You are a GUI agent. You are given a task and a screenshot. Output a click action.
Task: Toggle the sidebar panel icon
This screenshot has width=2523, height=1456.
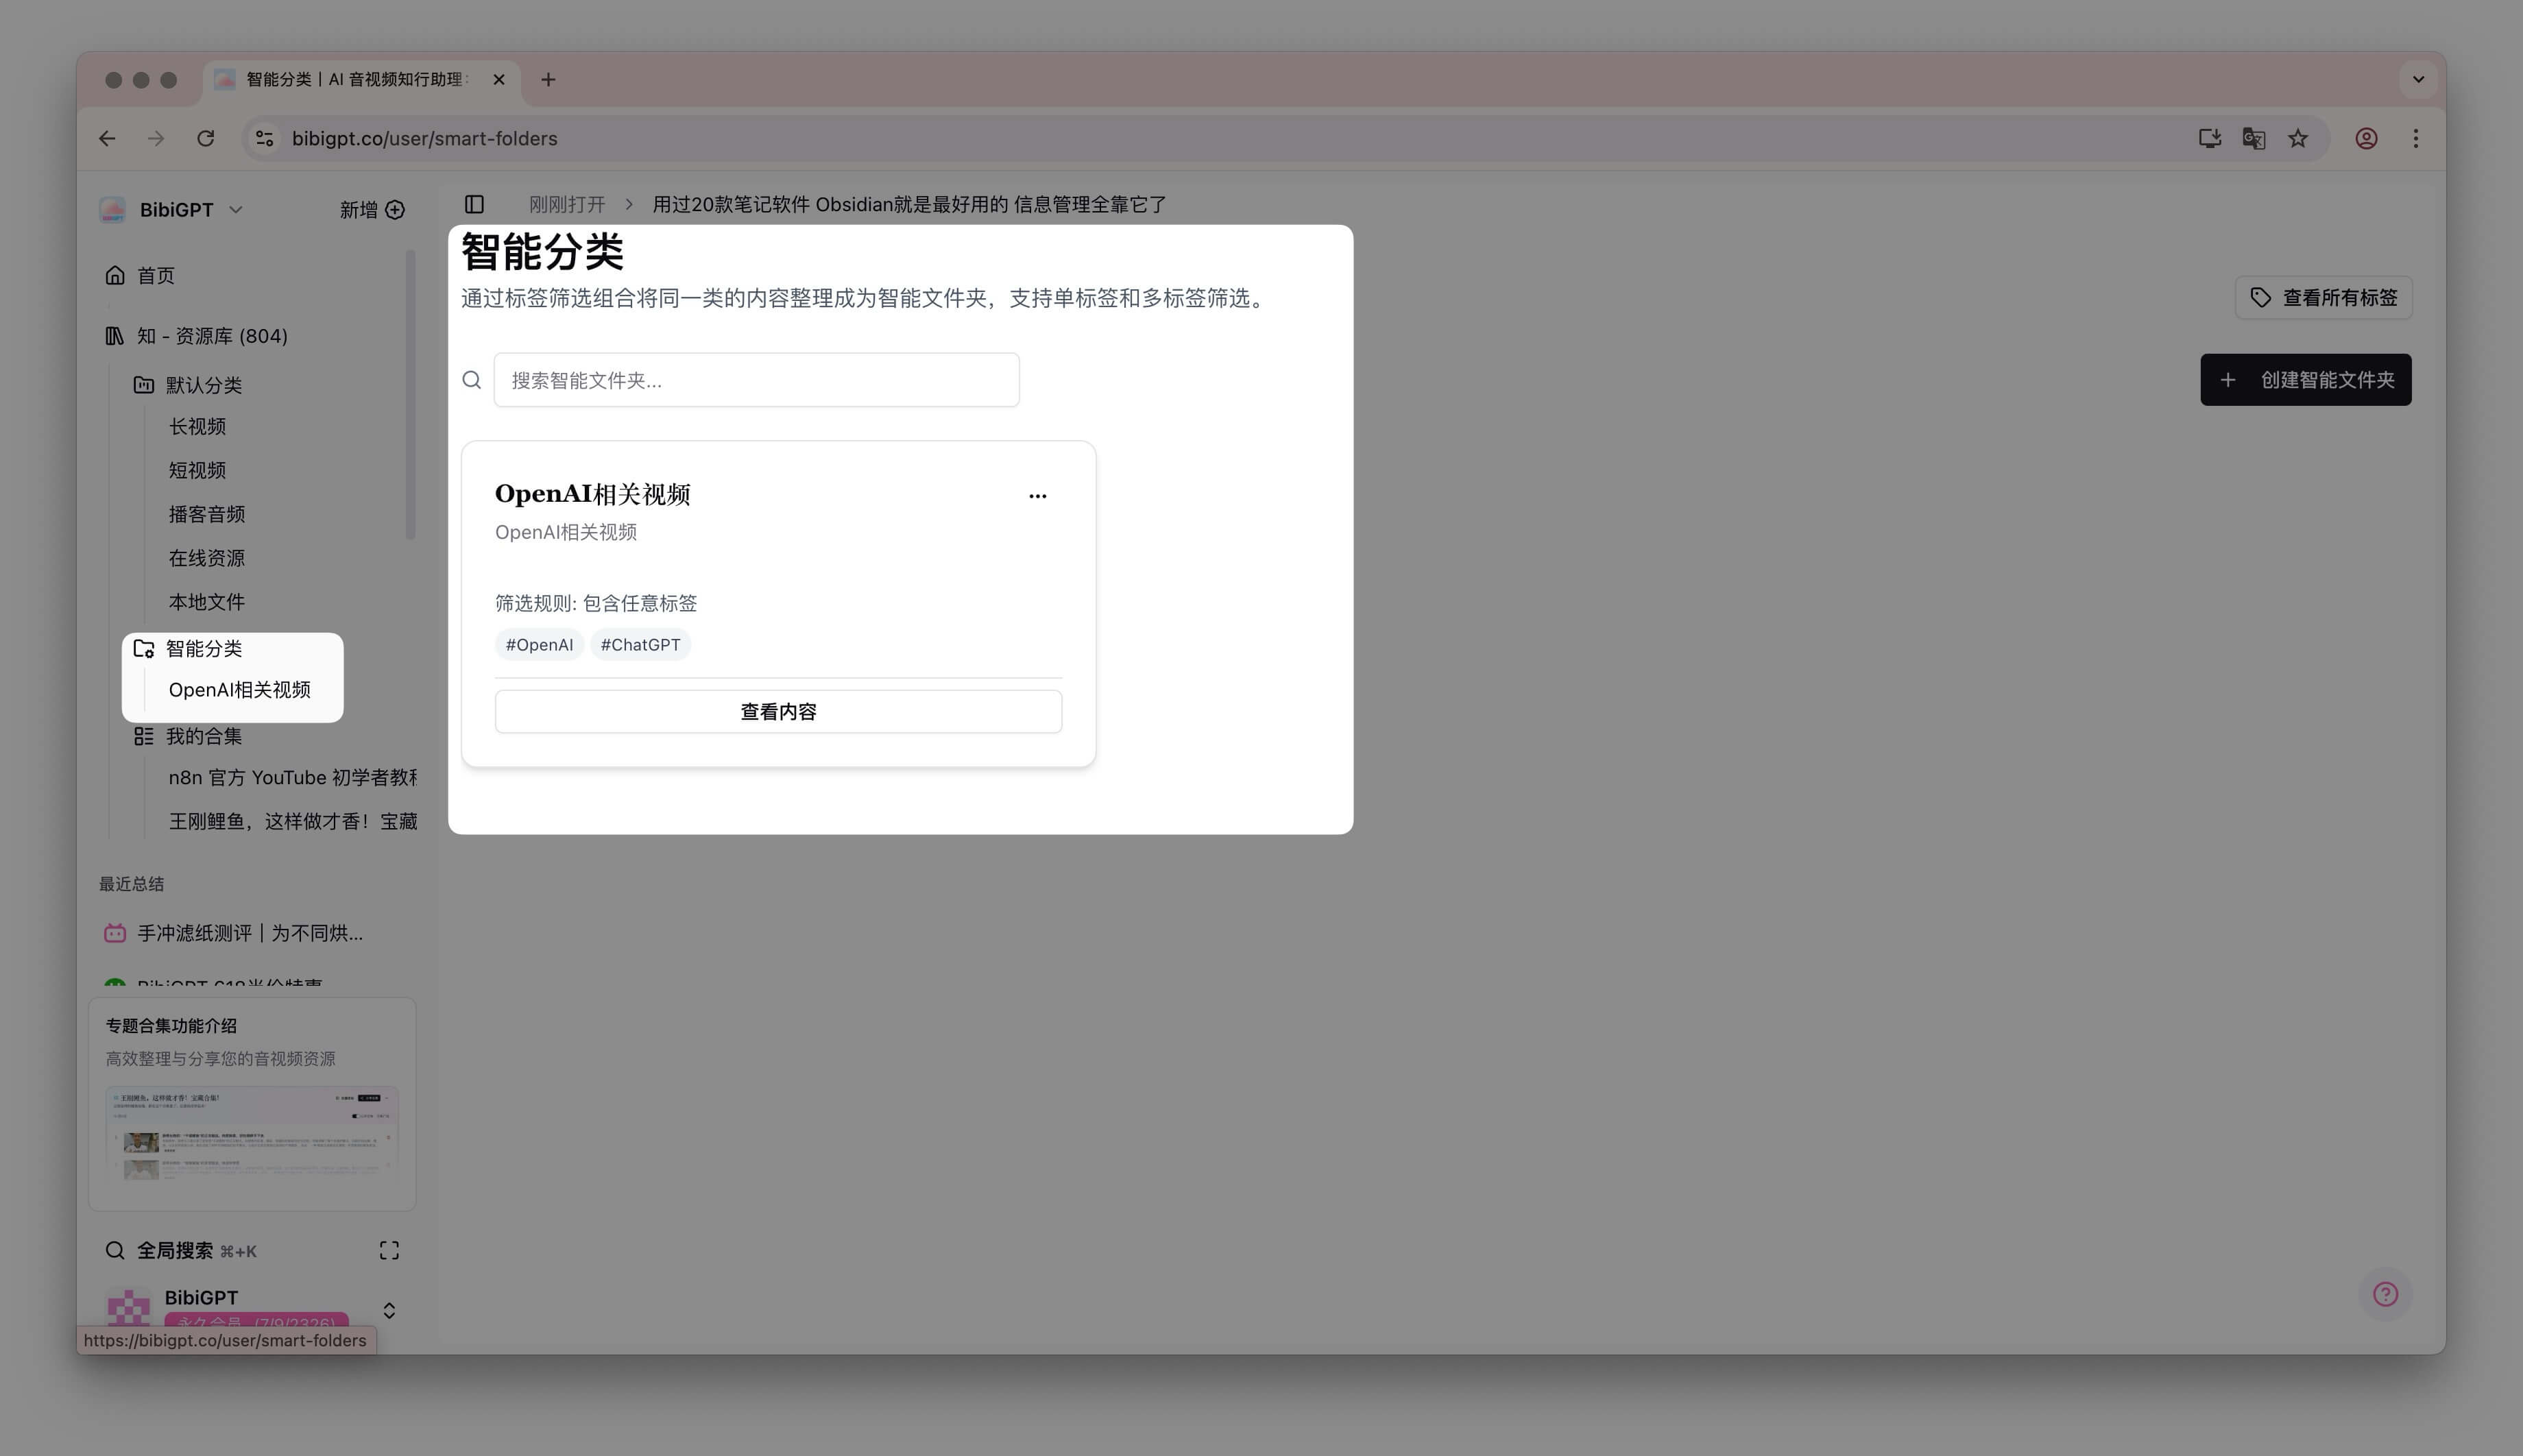coord(474,204)
